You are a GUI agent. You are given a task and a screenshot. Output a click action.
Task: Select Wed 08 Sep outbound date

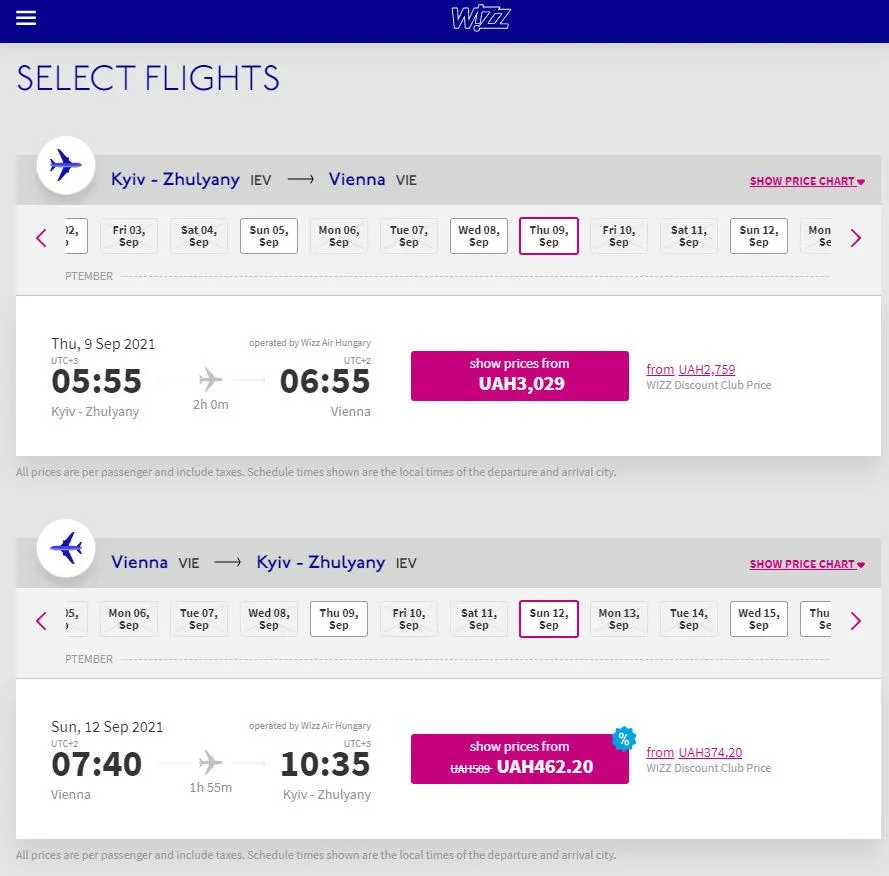tap(479, 236)
